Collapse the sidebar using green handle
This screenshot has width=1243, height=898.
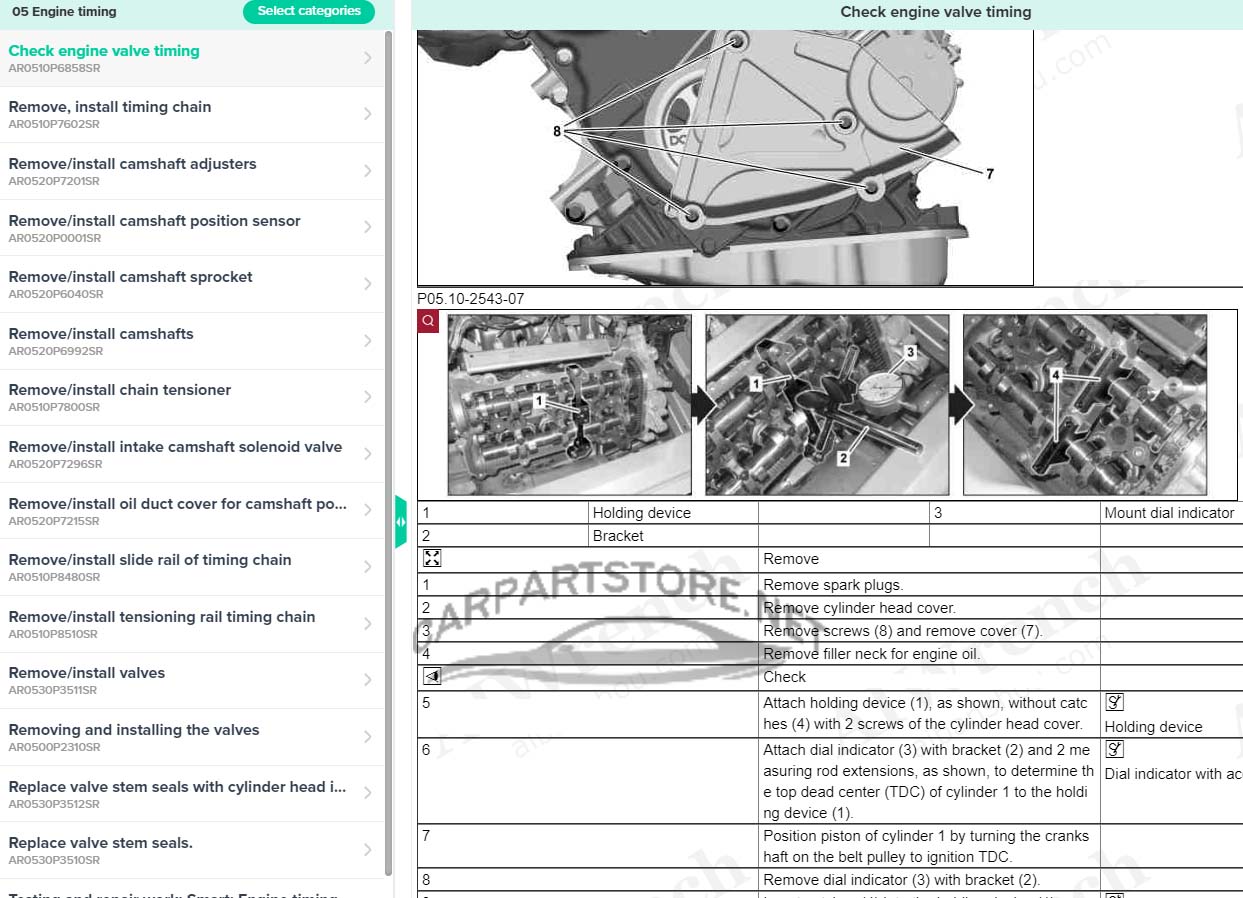[x=401, y=521]
